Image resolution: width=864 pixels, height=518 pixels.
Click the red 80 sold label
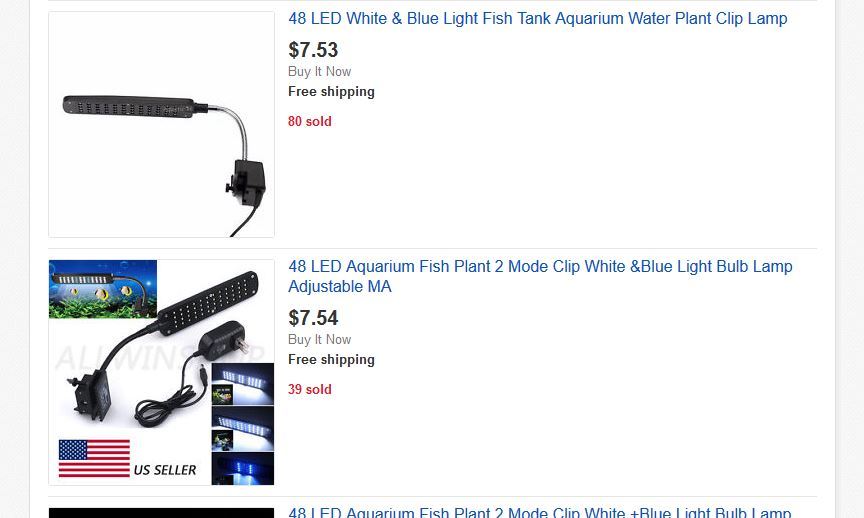click(x=309, y=122)
